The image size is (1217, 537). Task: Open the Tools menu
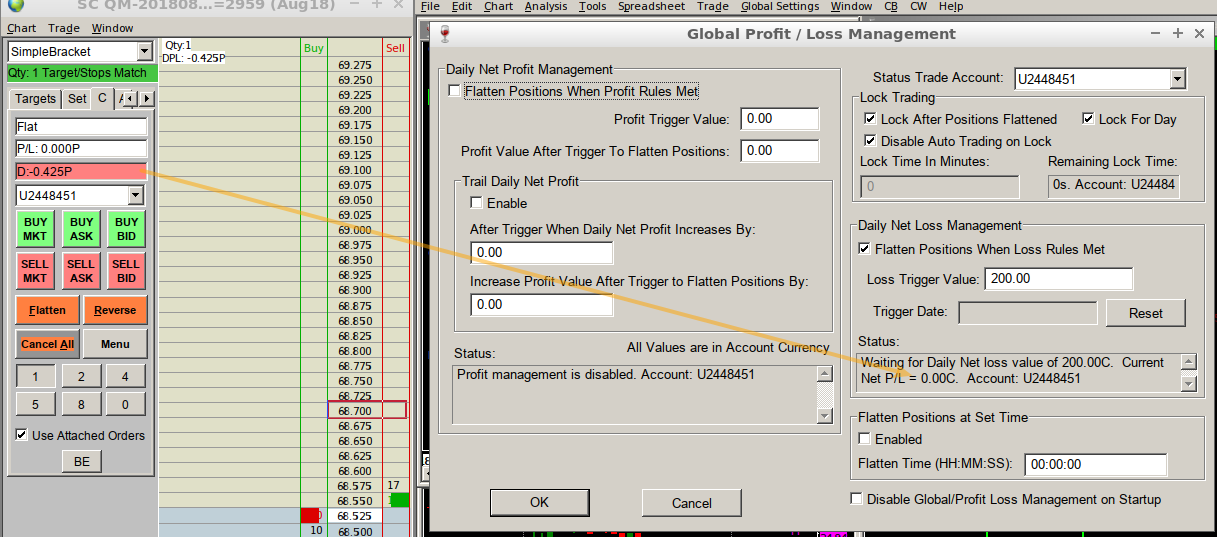click(592, 6)
